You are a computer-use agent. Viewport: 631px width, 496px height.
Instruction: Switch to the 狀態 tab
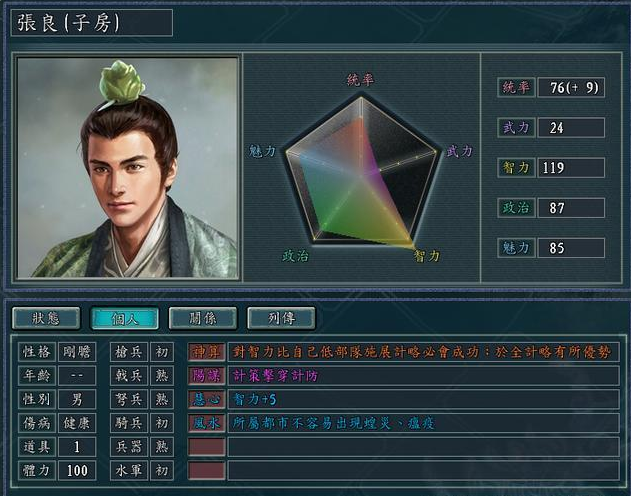pos(46,318)
